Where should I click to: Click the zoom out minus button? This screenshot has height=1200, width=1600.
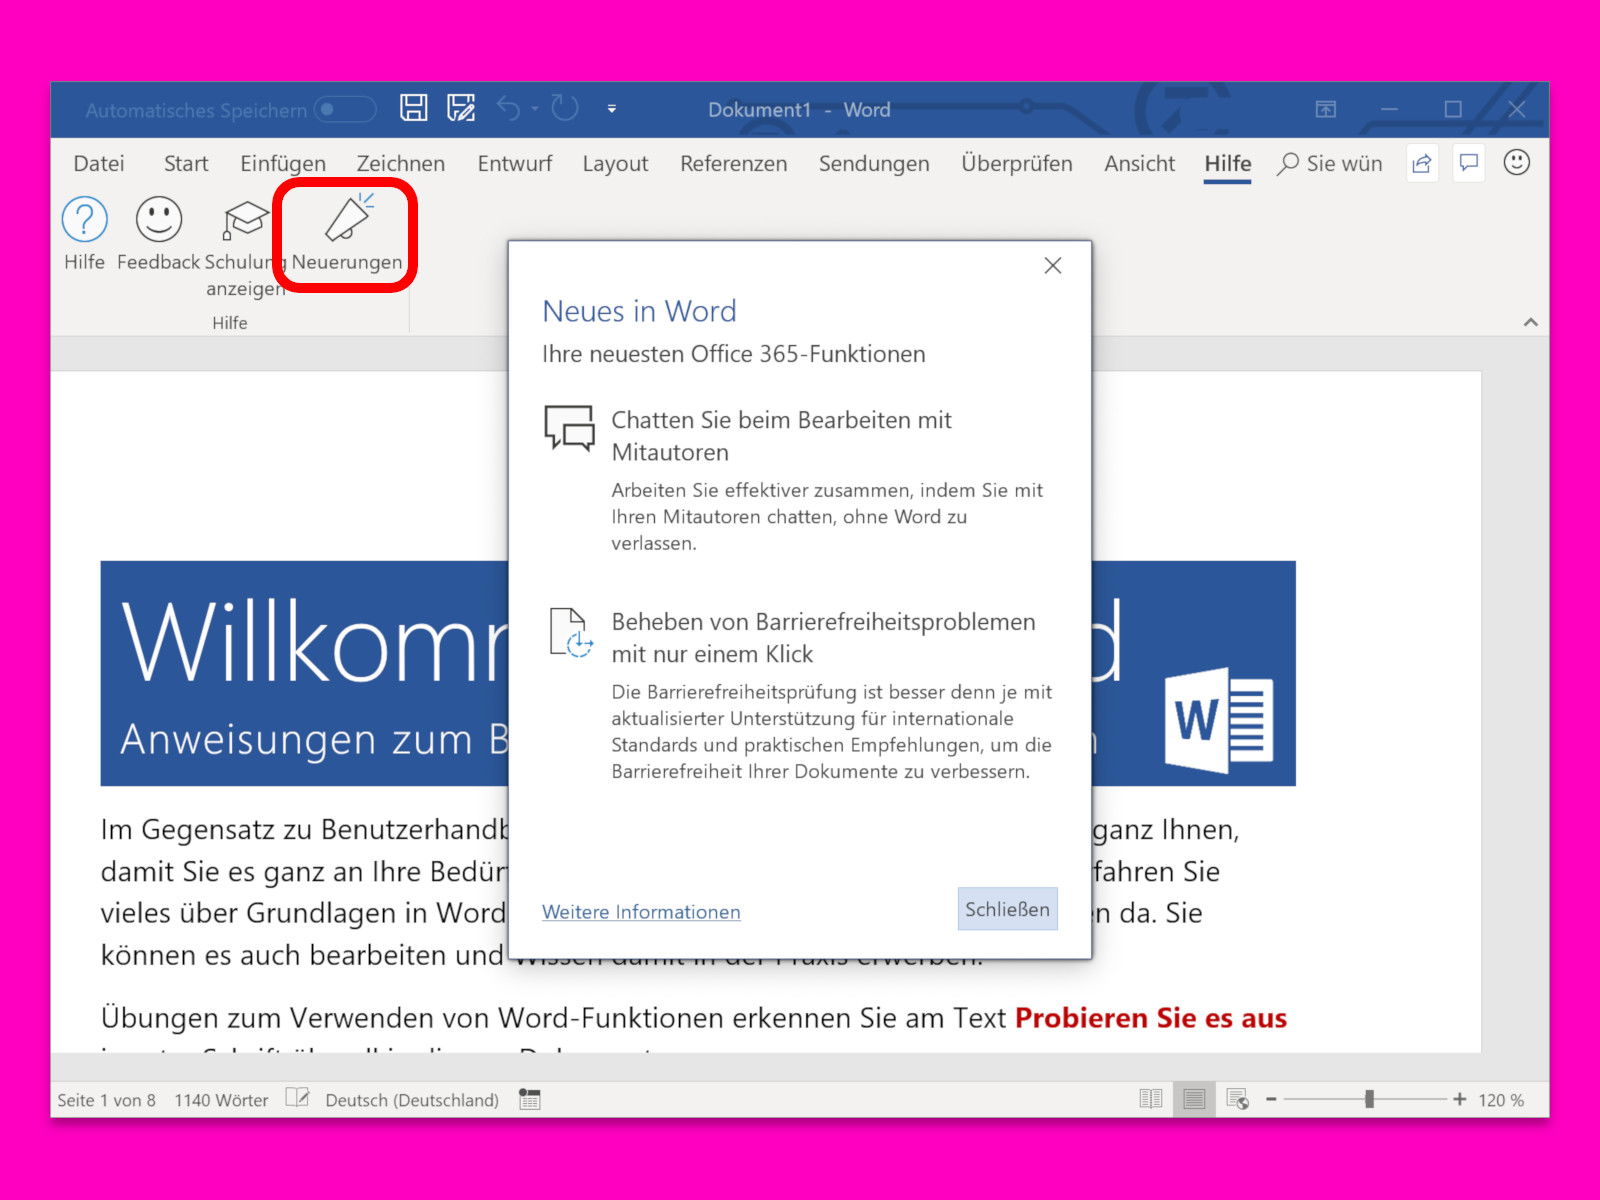pos(1271,1099)
